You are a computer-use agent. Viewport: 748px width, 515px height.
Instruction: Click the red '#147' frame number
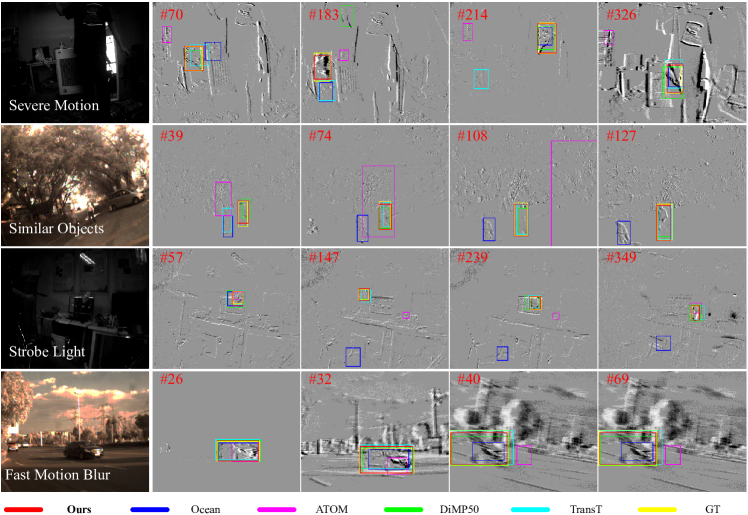pos(324,258)
